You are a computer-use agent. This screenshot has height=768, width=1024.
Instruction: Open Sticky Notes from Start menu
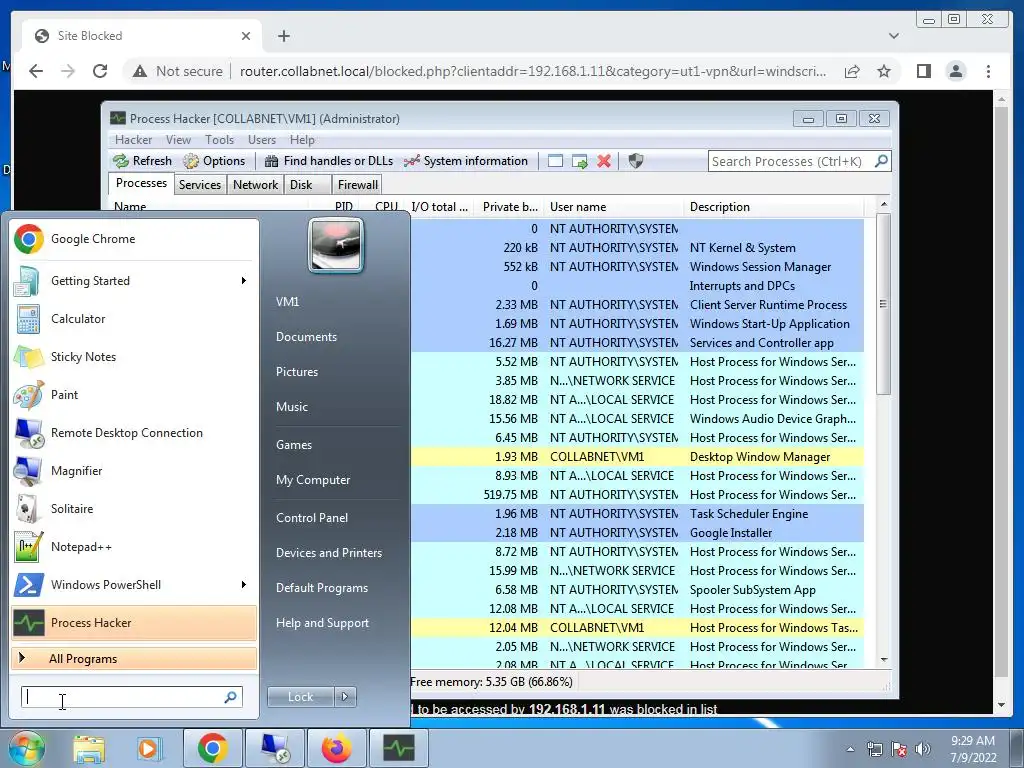pyautogui.click(x=133, y=357)
